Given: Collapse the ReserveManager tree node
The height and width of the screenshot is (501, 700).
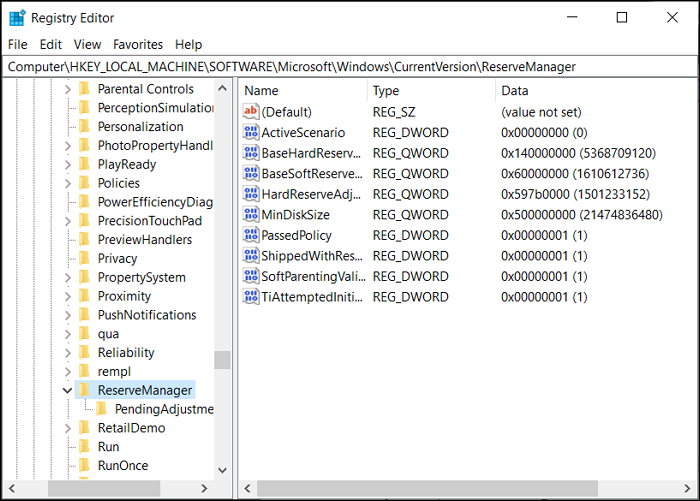Looking at the screenshot, I should click(x=67, y=390).
